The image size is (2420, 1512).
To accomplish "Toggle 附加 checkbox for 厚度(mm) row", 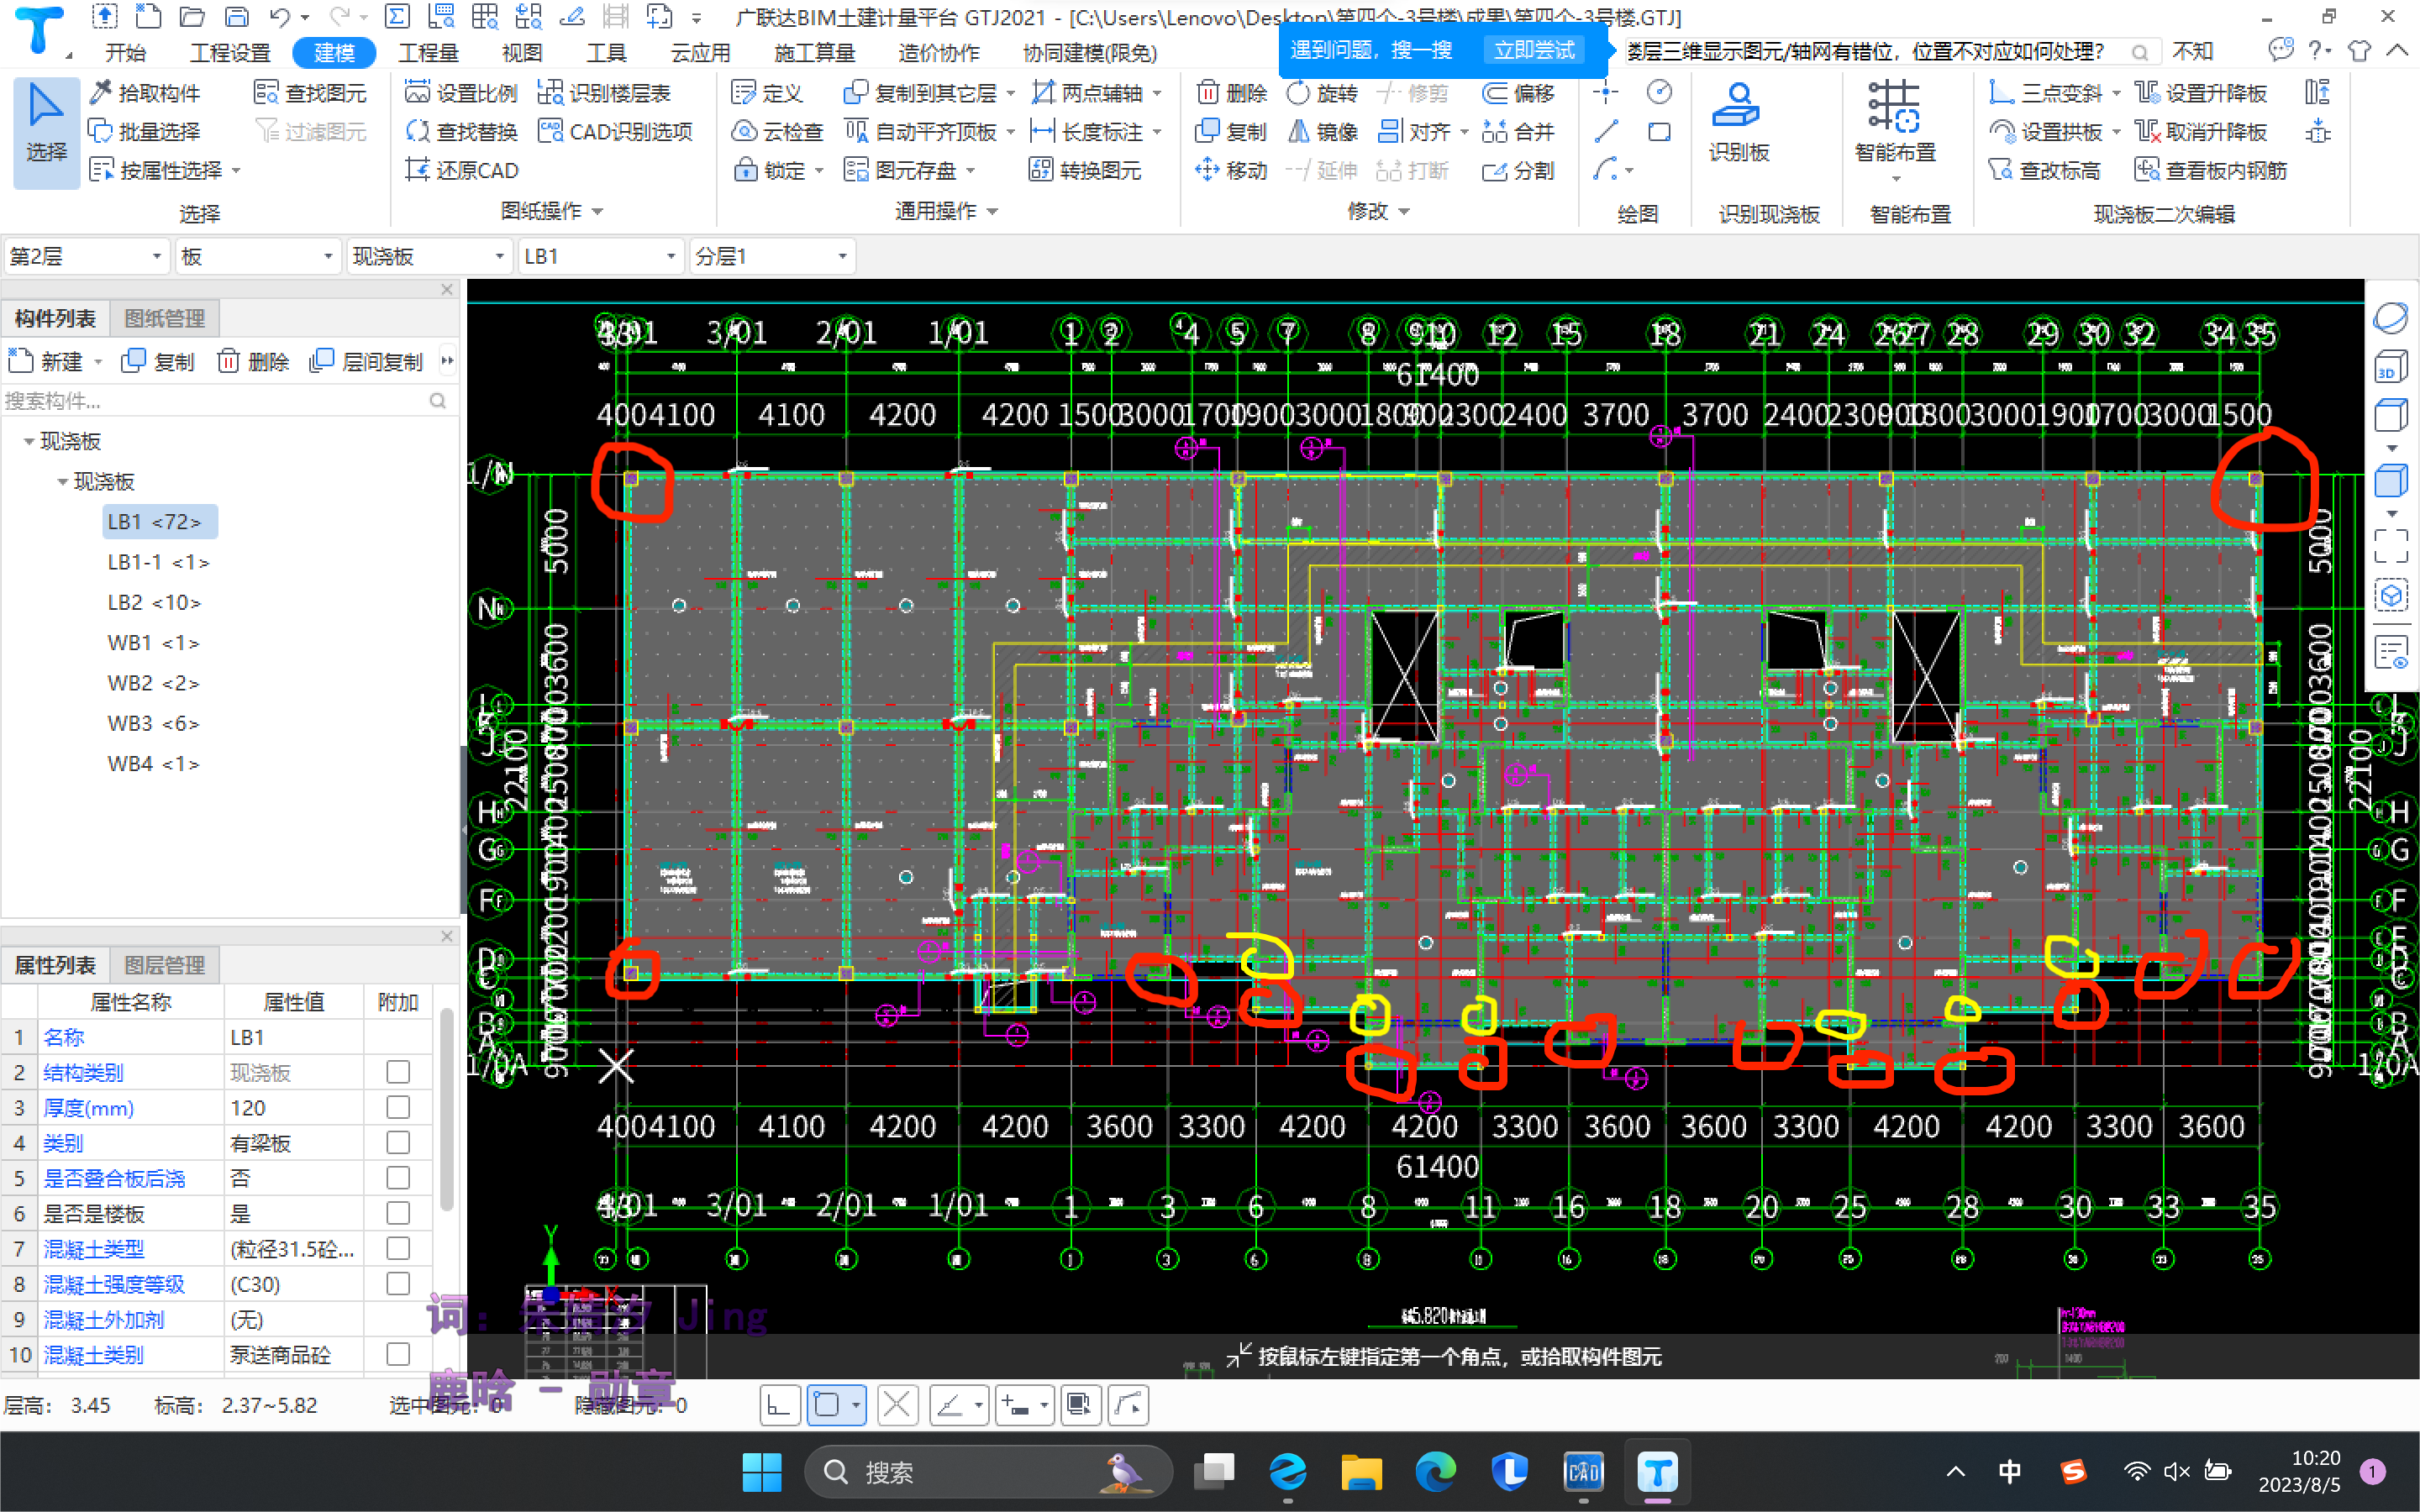I will click(398, 1107).
